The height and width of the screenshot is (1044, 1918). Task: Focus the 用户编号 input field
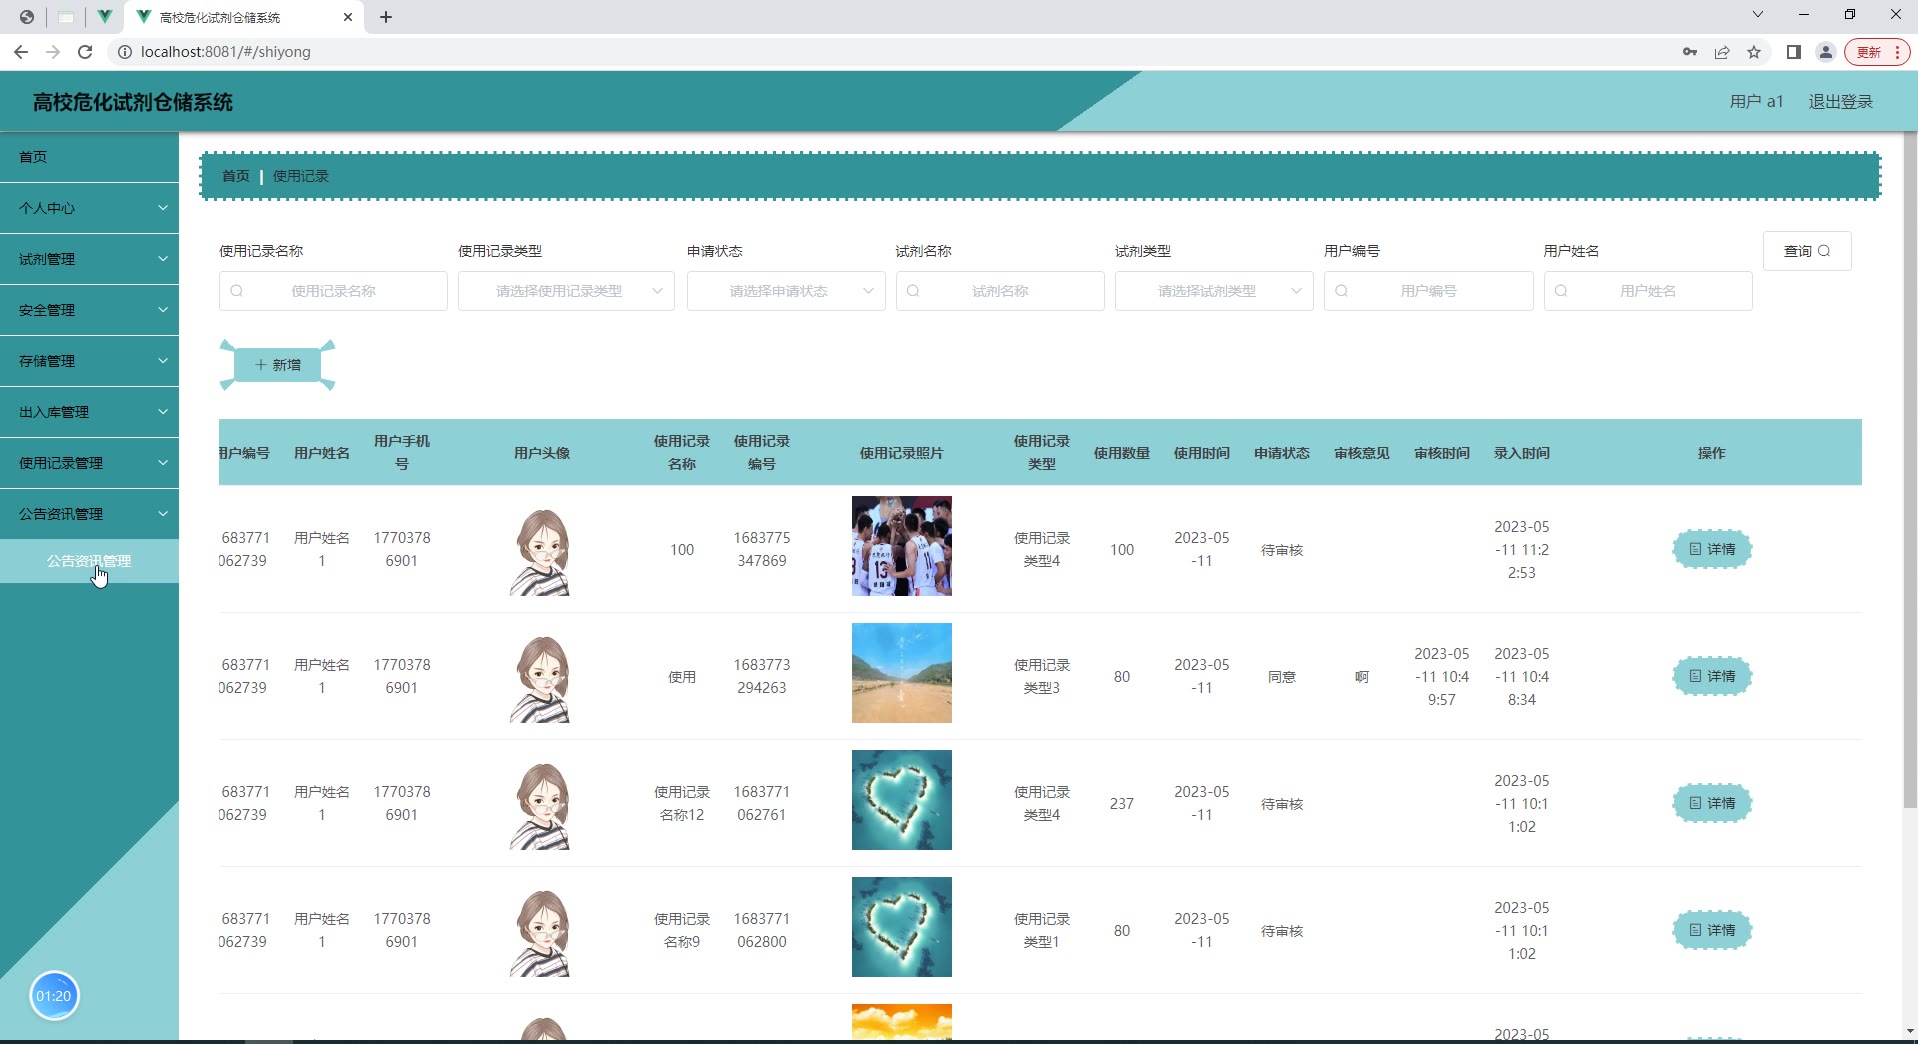click(1428, 291)
